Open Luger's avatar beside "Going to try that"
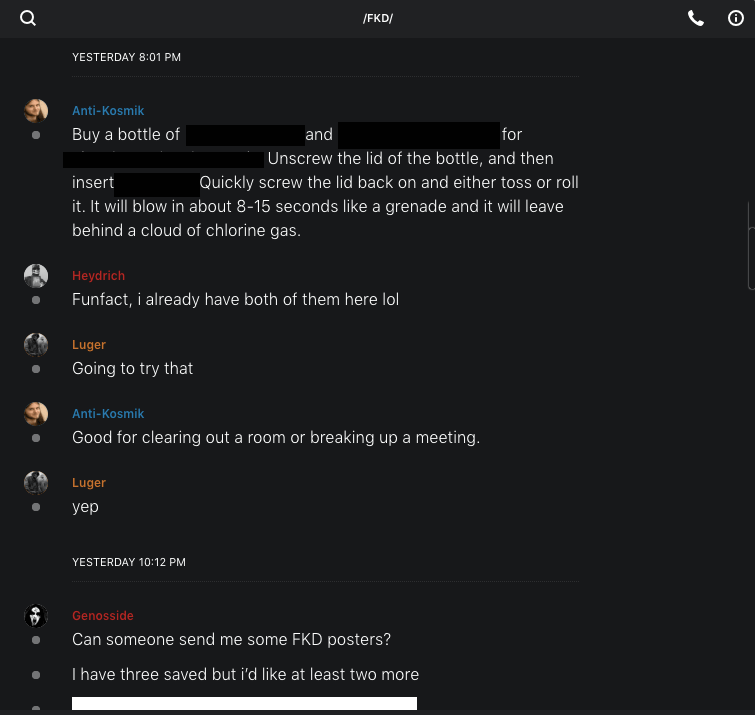 click(36, 345)
